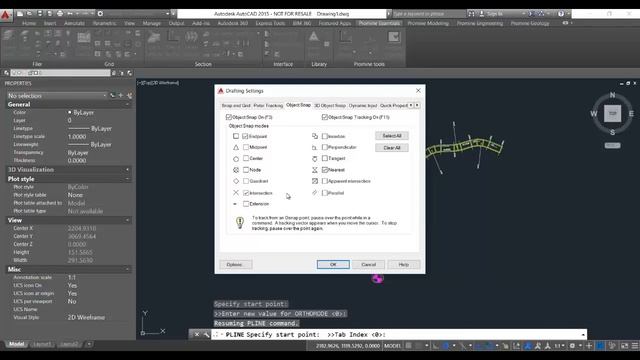
Task: Open the Promine Modeling ribbon tab
Action: pyautogui.click(x=428, y=23)
